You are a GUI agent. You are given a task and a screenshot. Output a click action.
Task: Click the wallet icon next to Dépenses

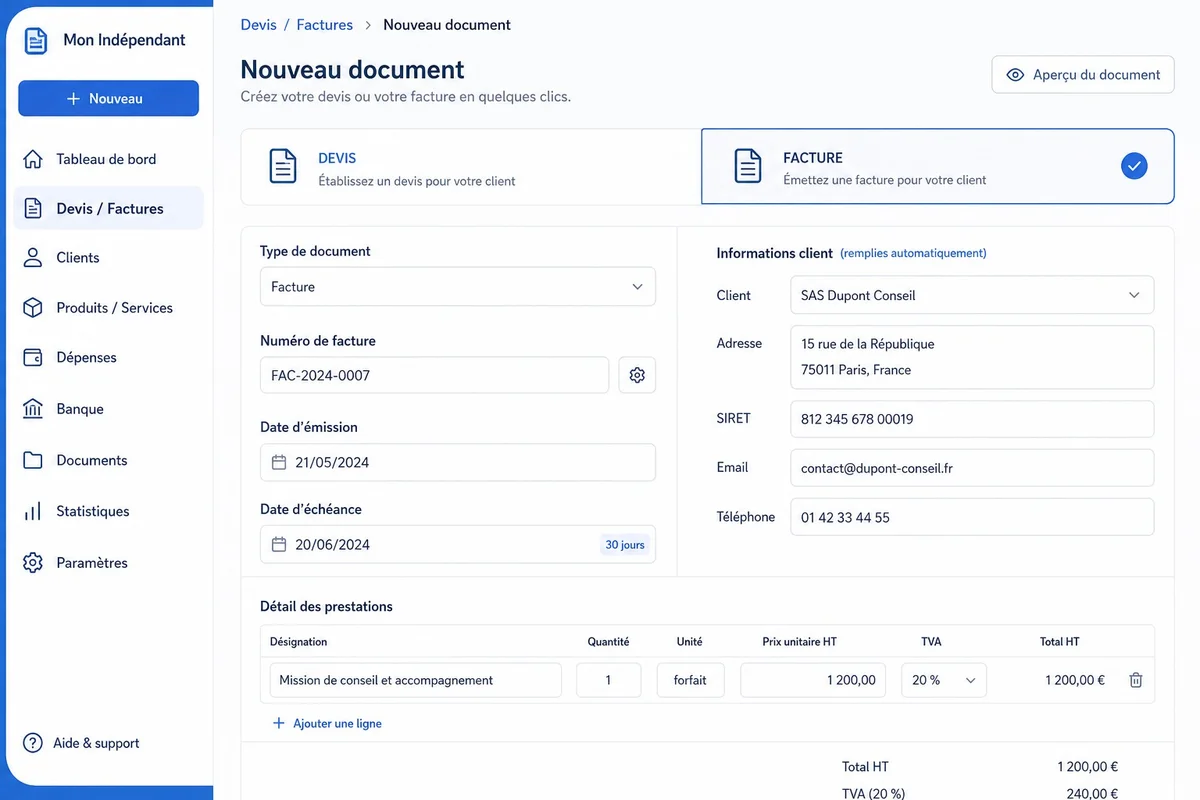click(33, 357)
